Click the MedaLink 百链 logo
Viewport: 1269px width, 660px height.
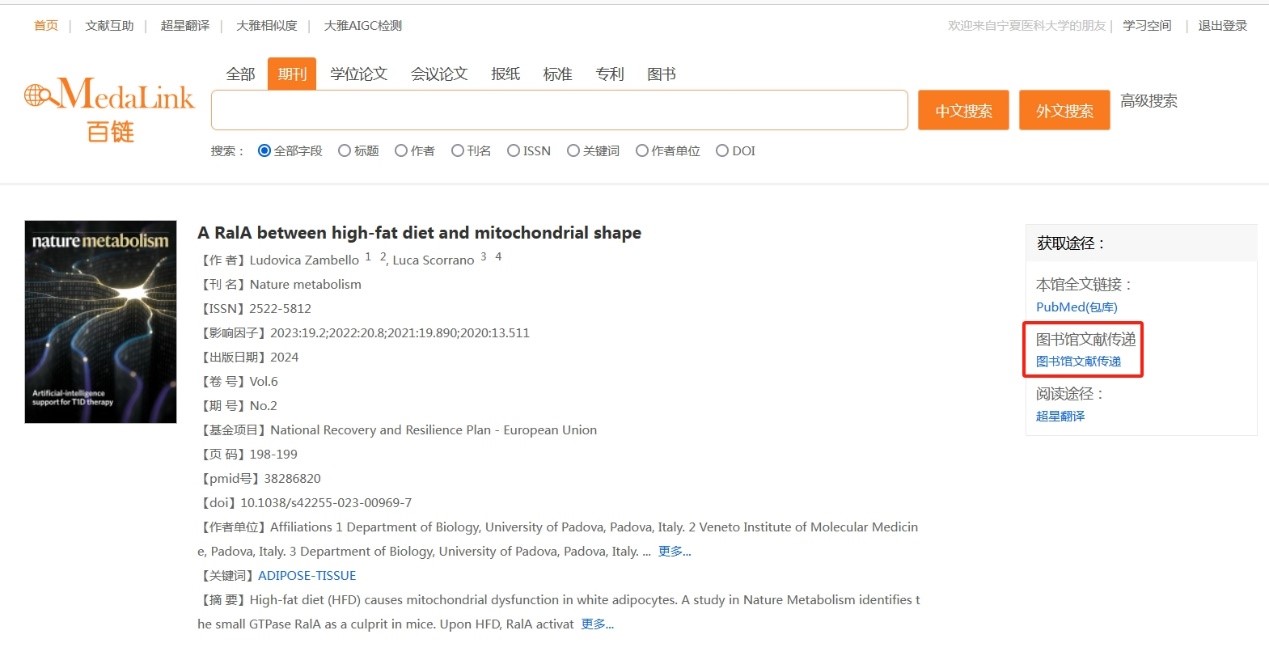coord(108,108)
